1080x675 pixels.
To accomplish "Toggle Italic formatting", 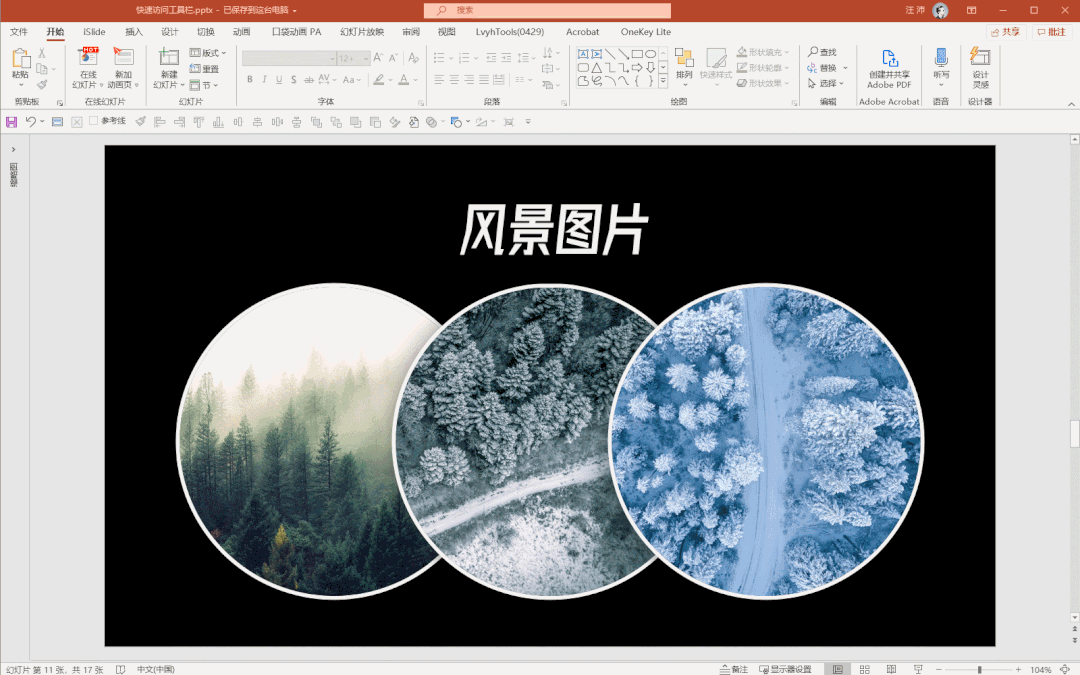I will pyautogui.click(x=264, y=80).
